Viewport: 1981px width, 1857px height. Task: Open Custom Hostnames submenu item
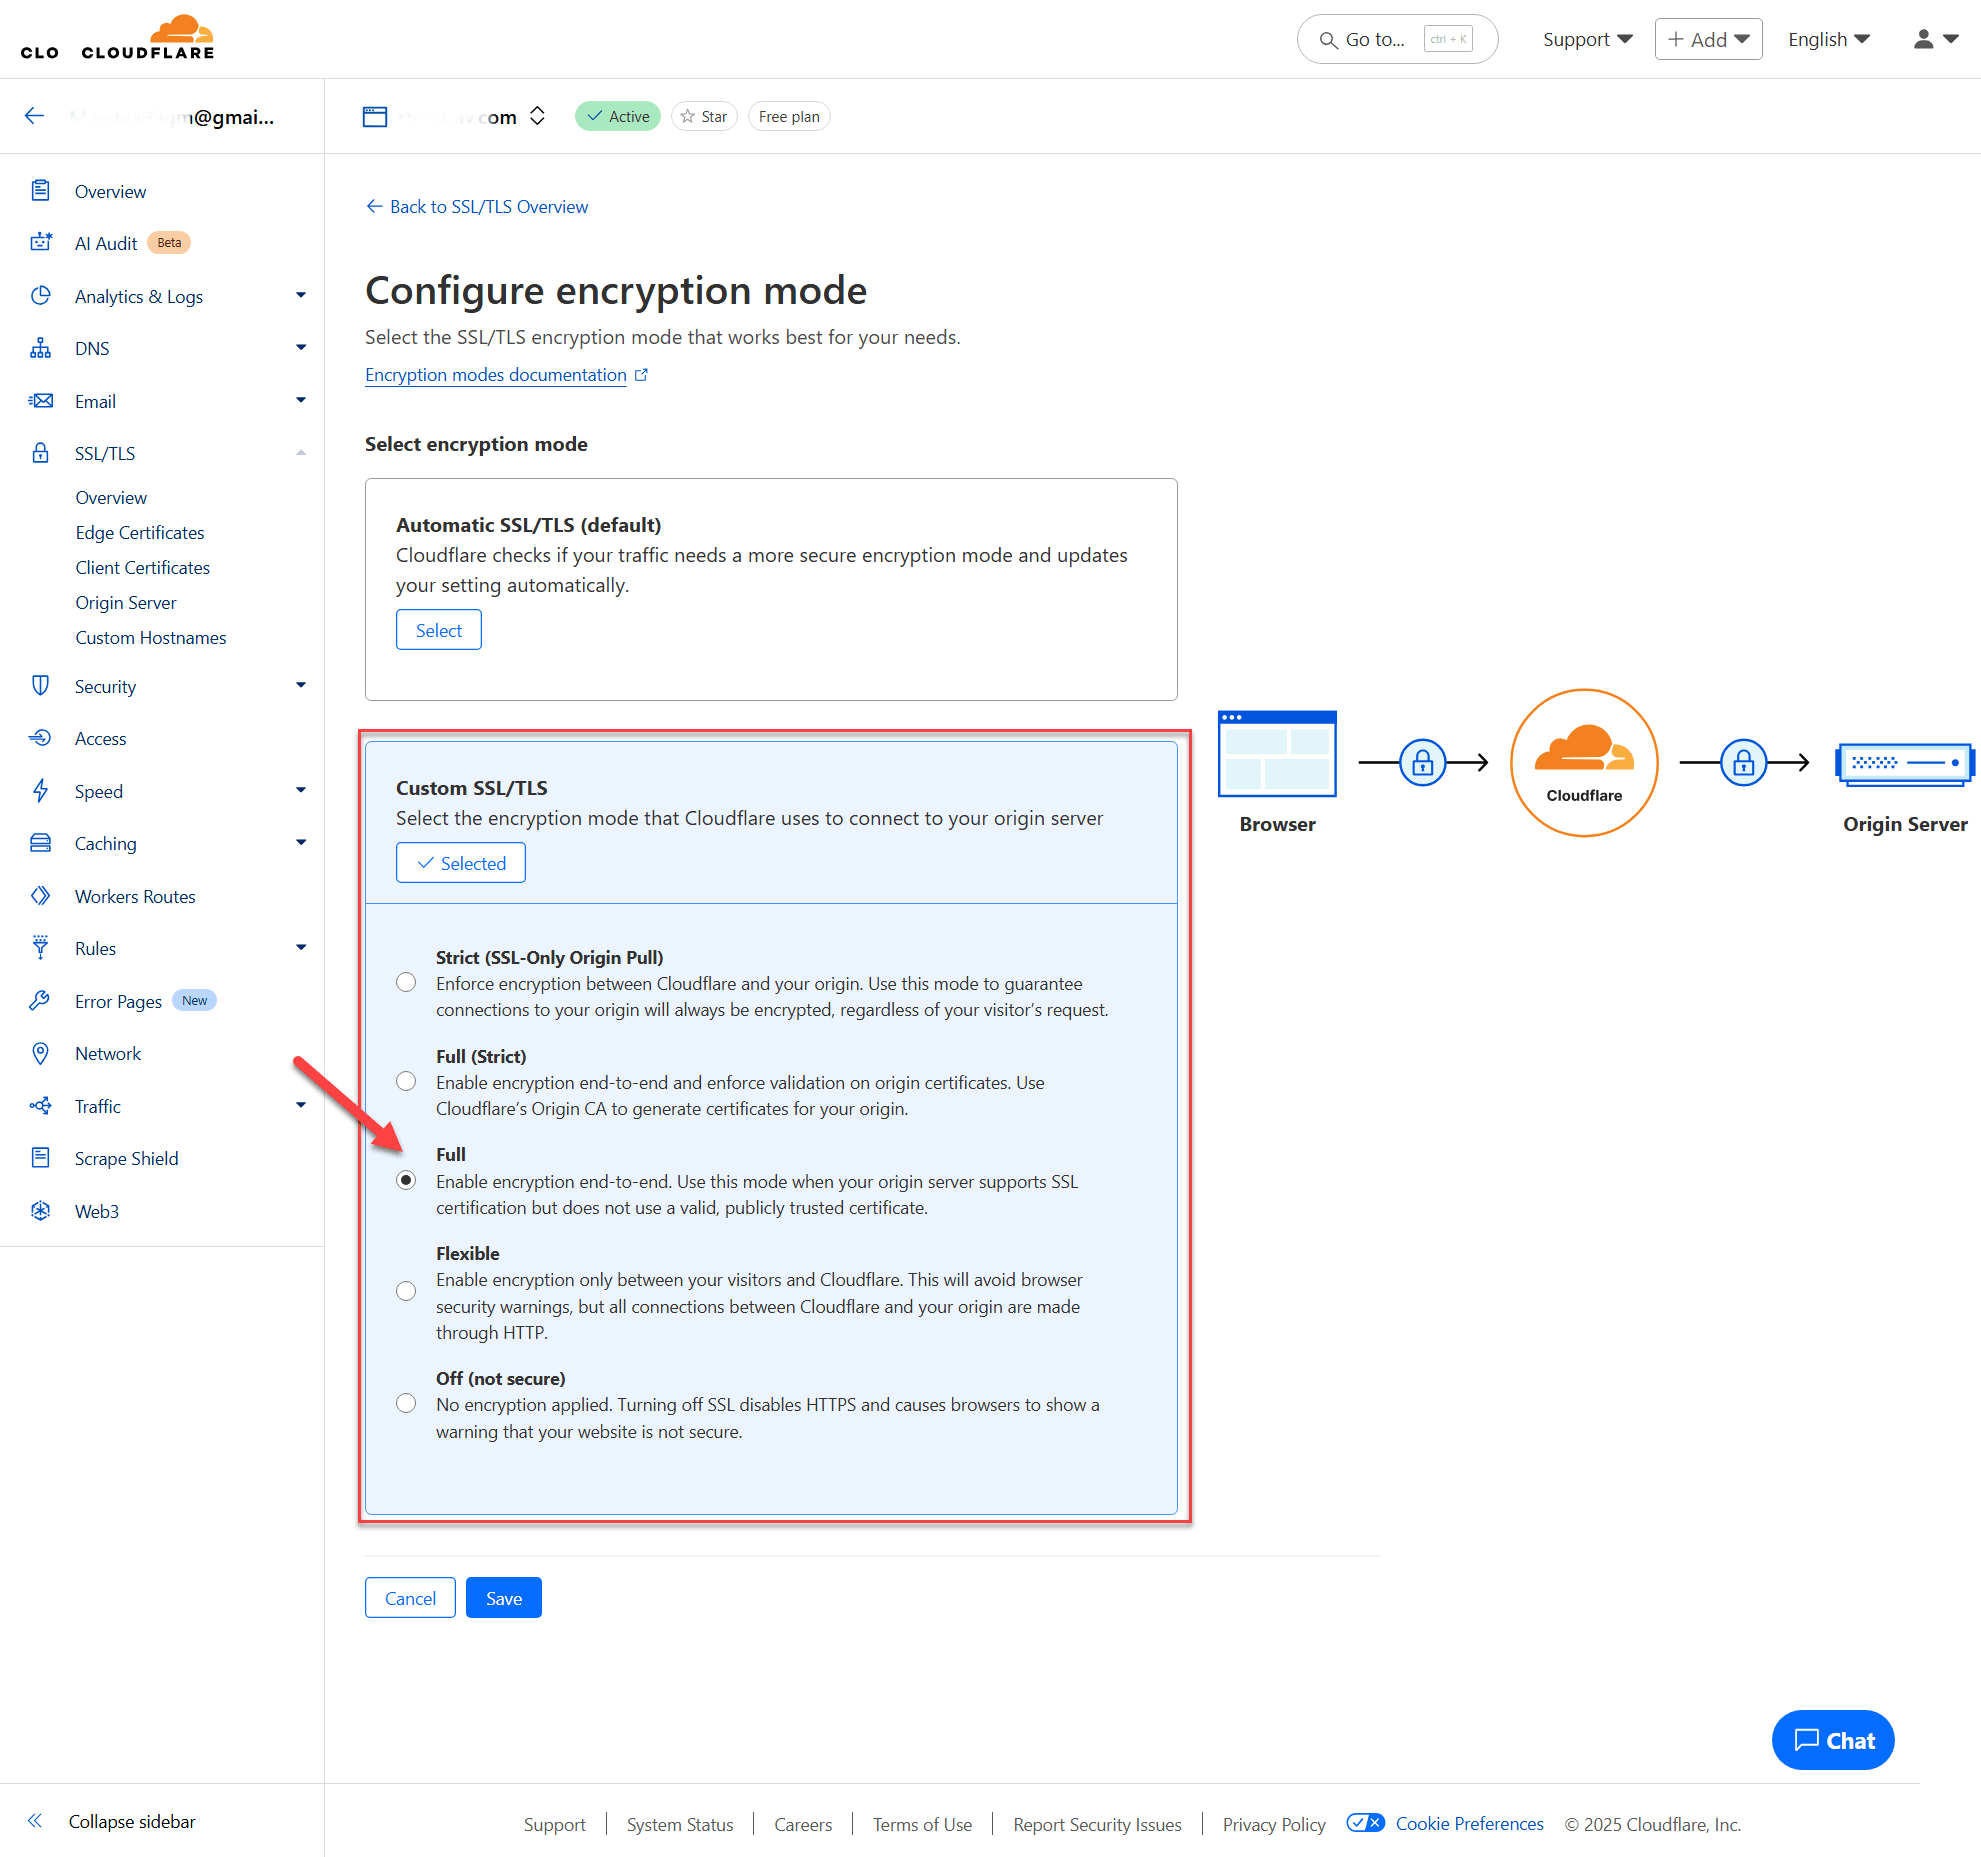point(151,637)
